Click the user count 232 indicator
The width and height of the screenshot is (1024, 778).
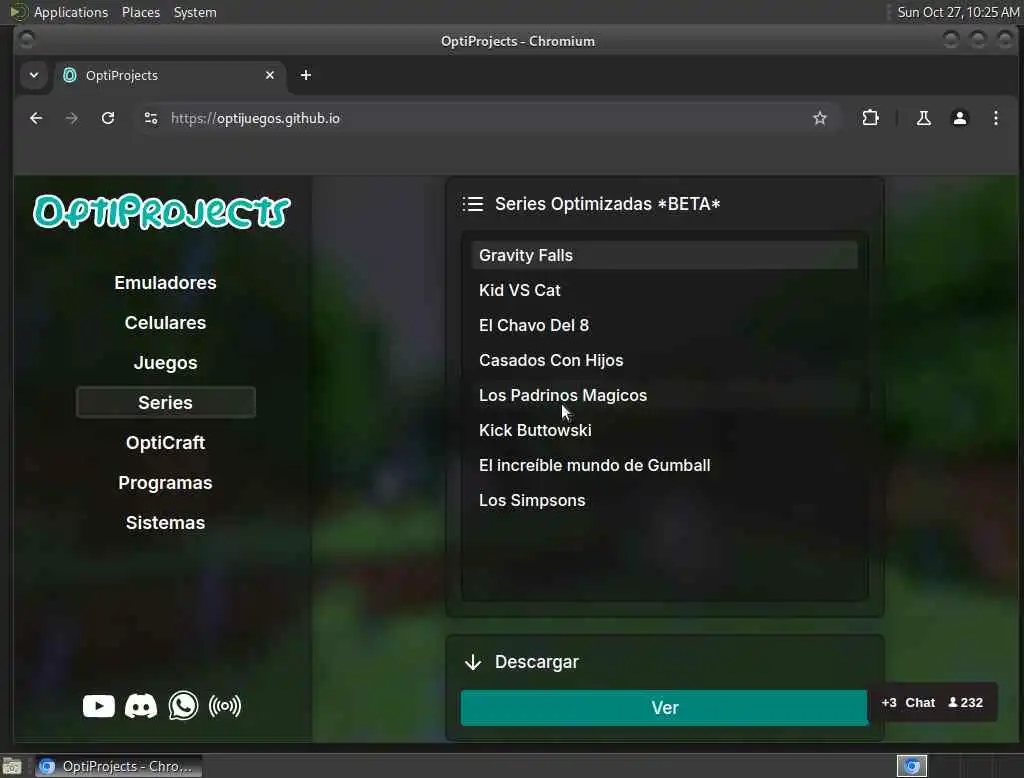[x=966, y=702]
